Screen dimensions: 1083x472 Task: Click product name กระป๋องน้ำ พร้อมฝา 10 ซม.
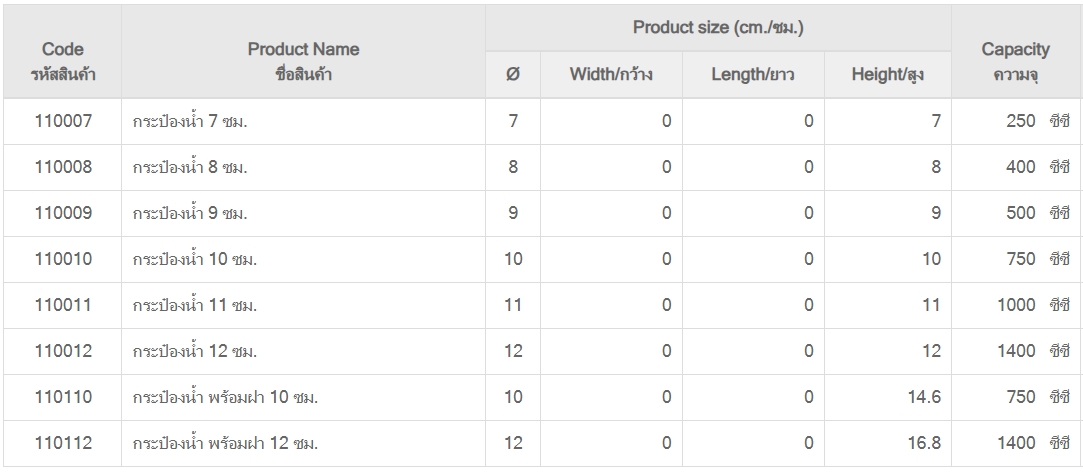225,397
